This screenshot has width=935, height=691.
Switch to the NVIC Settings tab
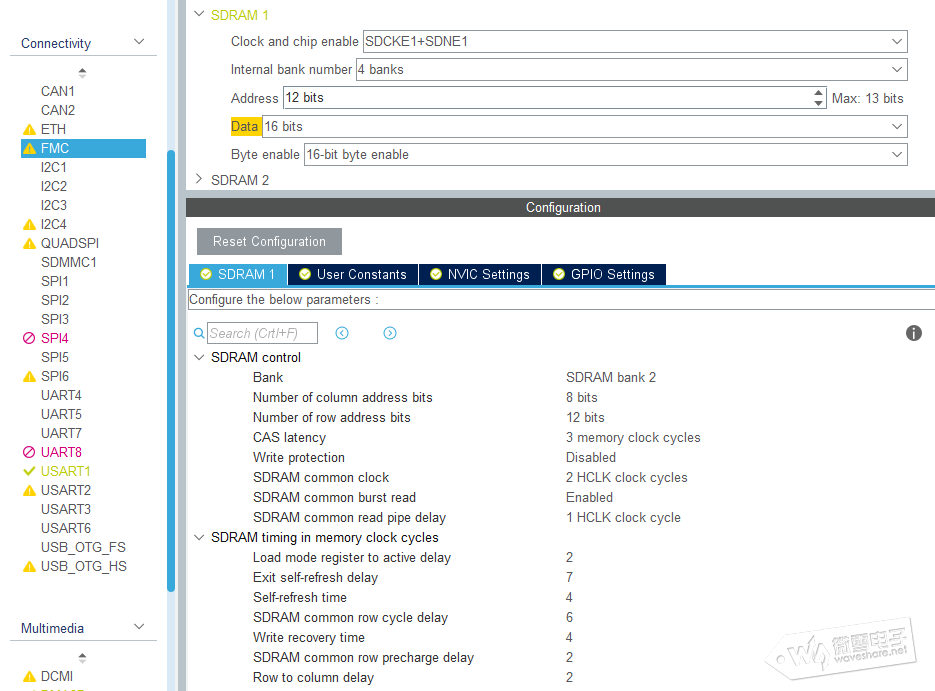(x=479, y=274)
